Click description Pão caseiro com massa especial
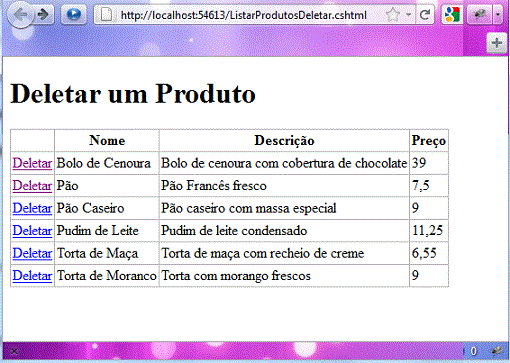Screen dimensions: 510x363 [x=249, y=208]
